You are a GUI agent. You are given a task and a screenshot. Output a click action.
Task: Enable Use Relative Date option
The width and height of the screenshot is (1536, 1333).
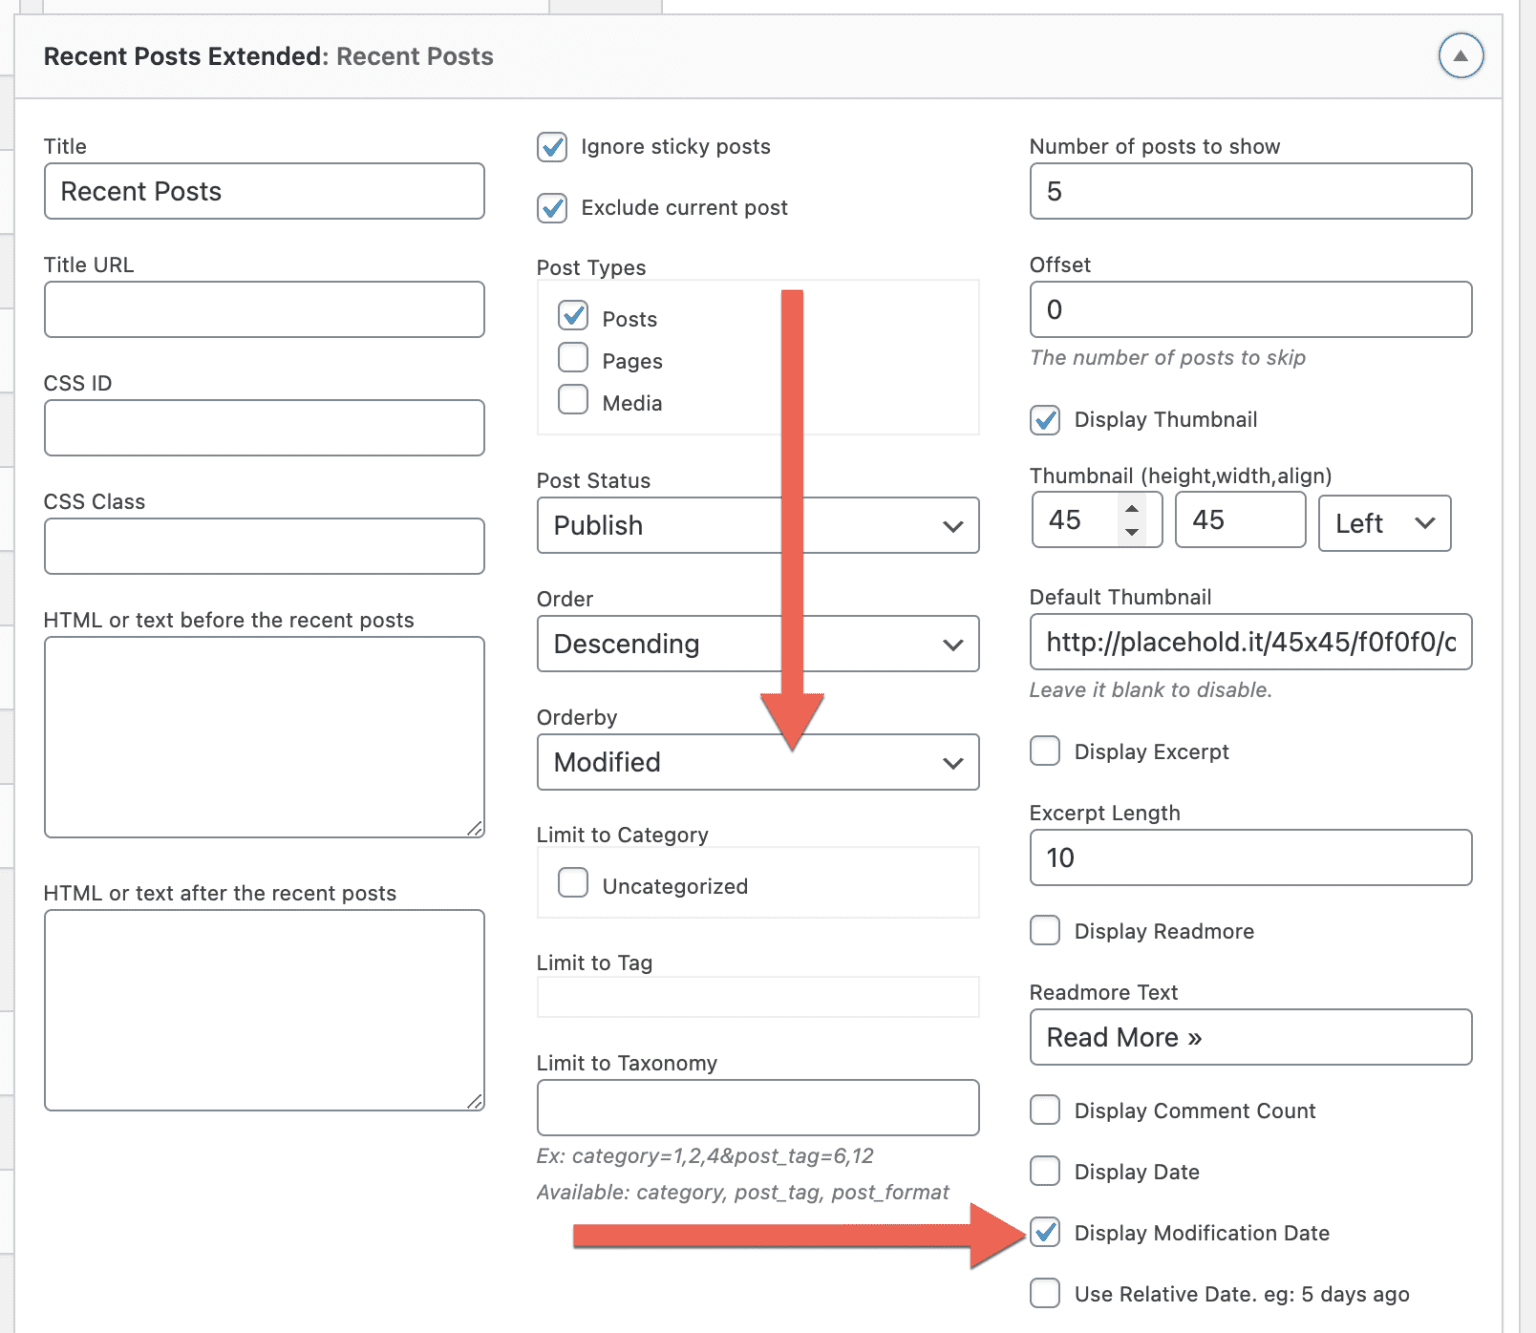1045,1293
